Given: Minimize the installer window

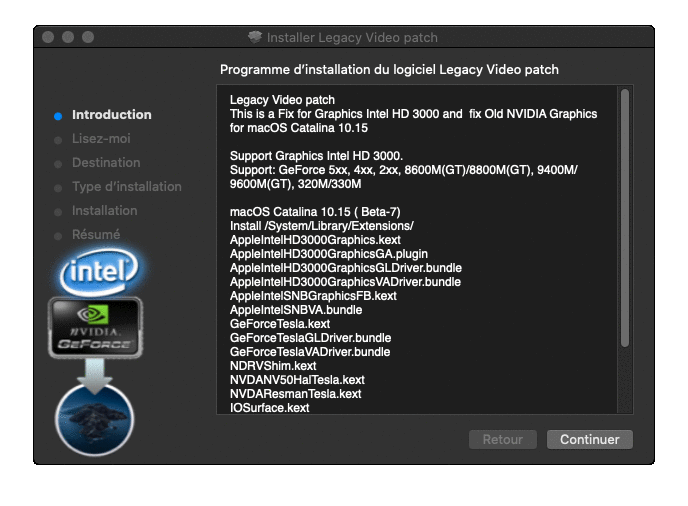Looking at the screenshot, I should click(x=68, y=37).
